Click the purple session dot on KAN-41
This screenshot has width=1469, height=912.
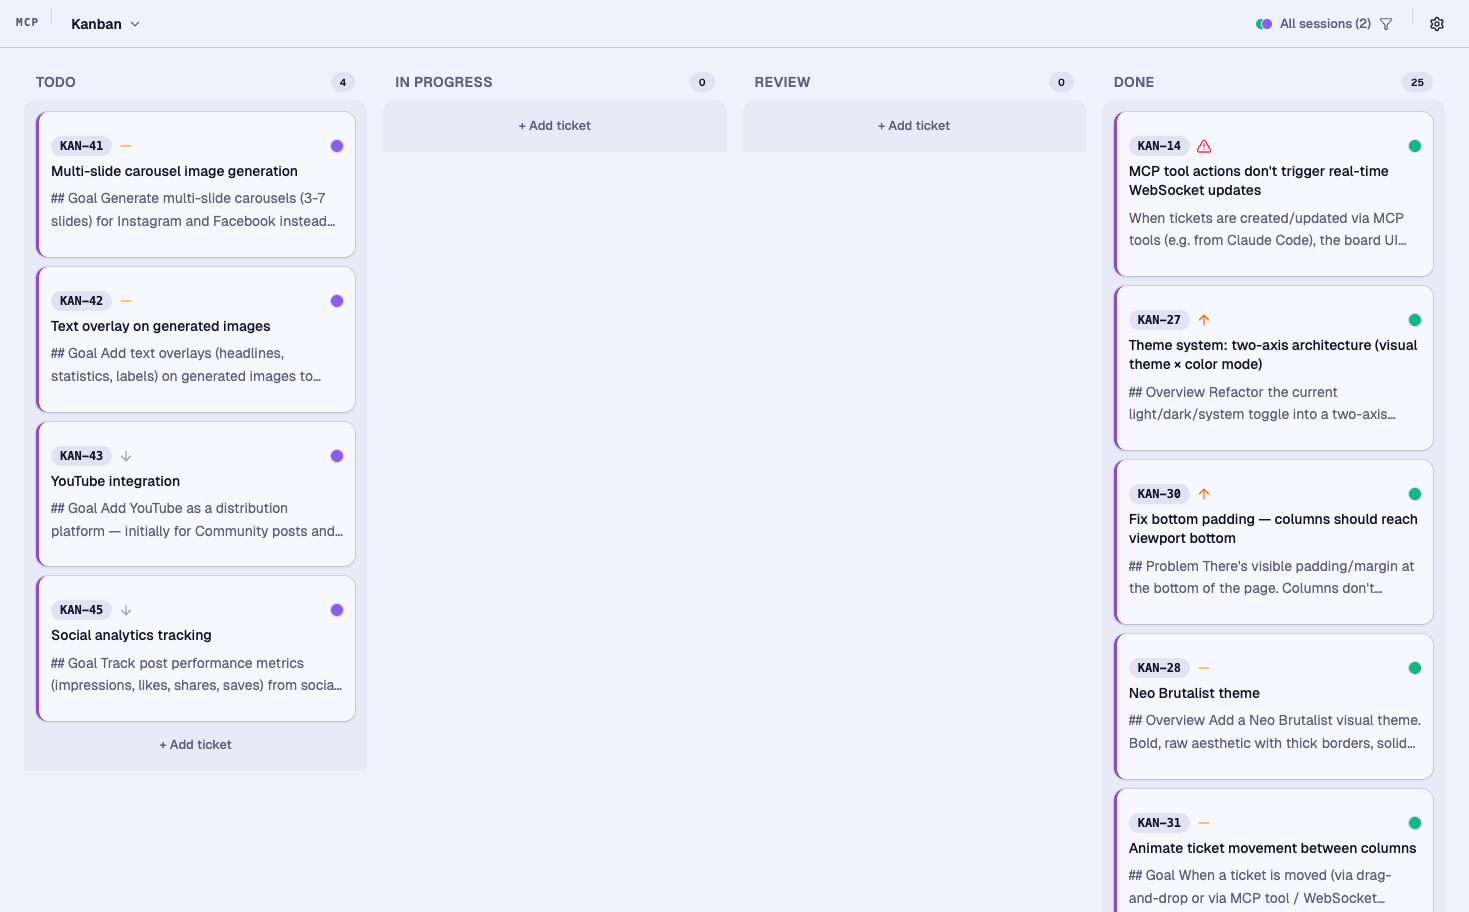click(337, 146)
